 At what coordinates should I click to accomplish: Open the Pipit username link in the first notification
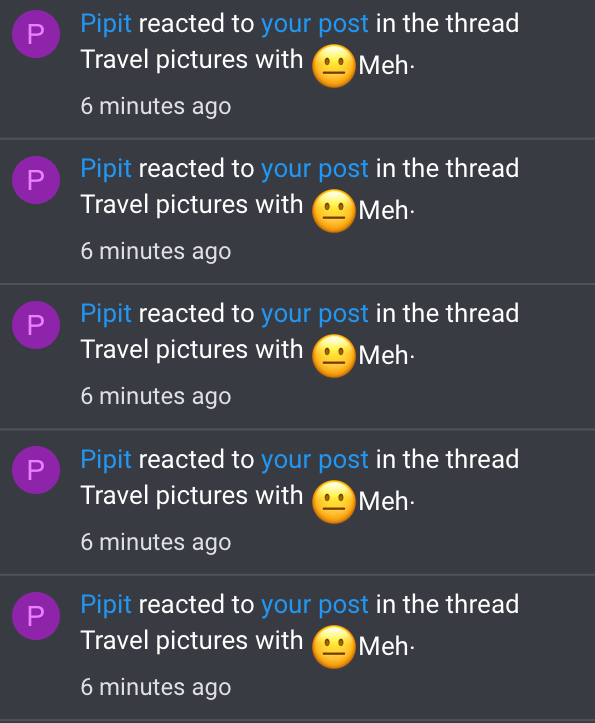tap(106, 24)
